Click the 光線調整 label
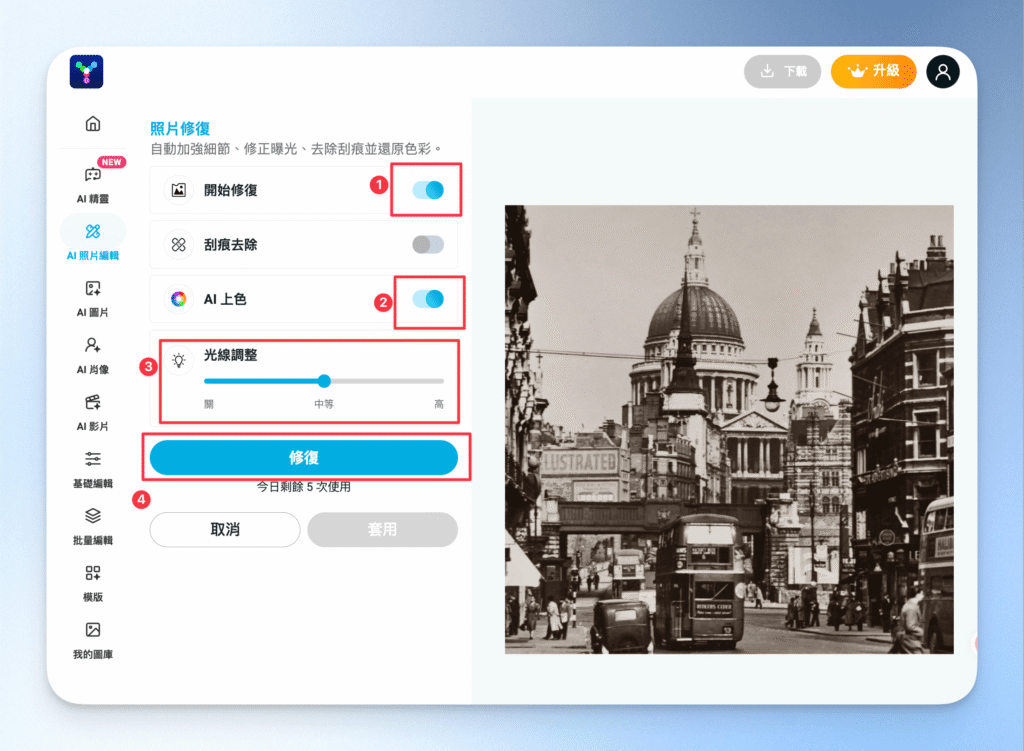 point(231,355)
